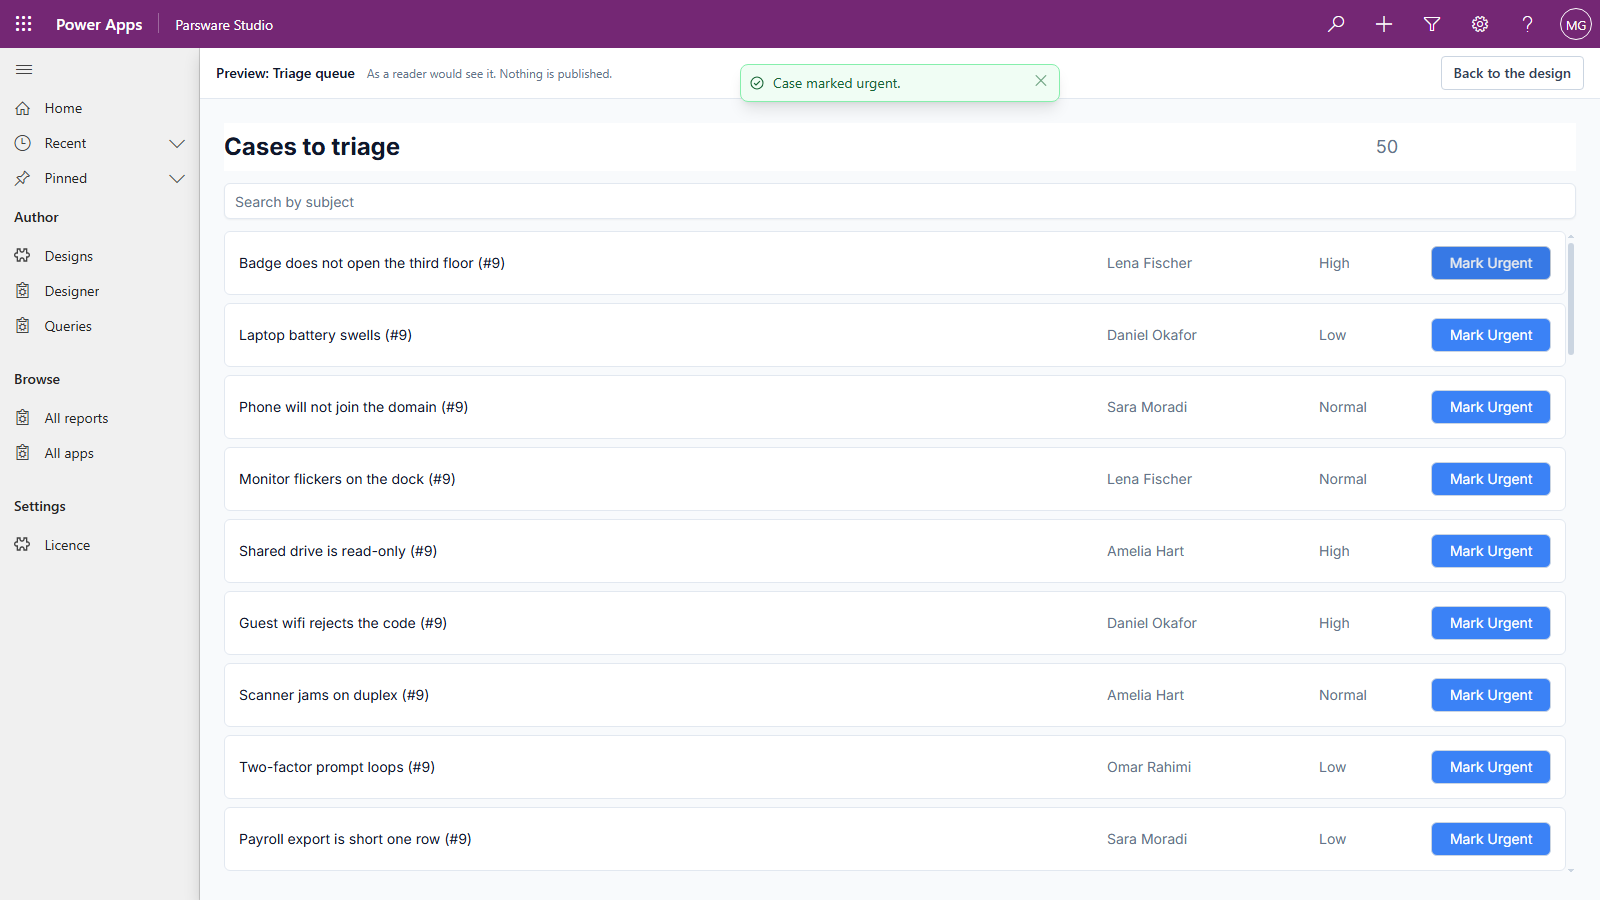Screen dimensions: 1600x900
Task: Click the Designs puzzle icon
Action: pos(23,256)
